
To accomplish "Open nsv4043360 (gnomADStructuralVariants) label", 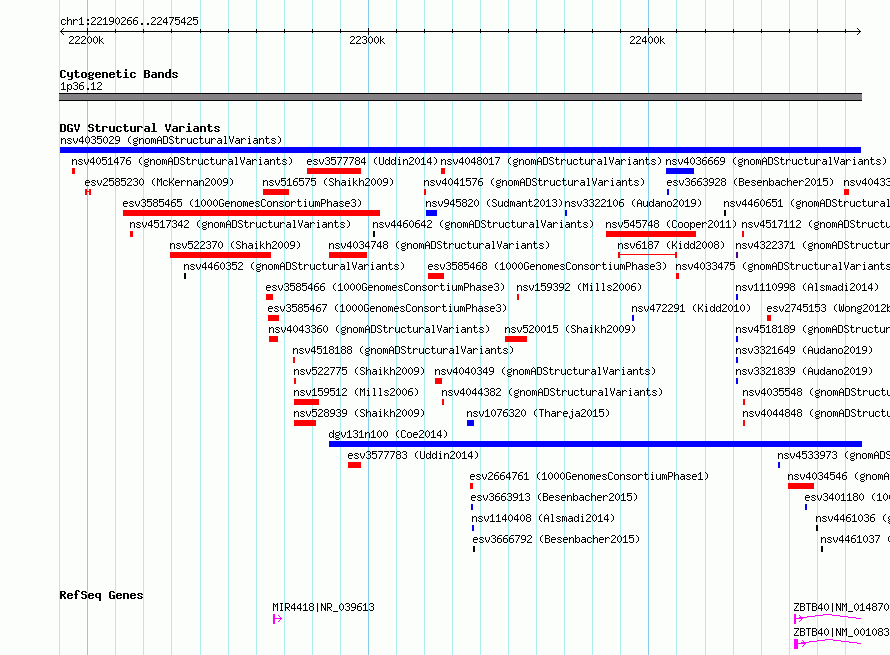I will [379, 329].
